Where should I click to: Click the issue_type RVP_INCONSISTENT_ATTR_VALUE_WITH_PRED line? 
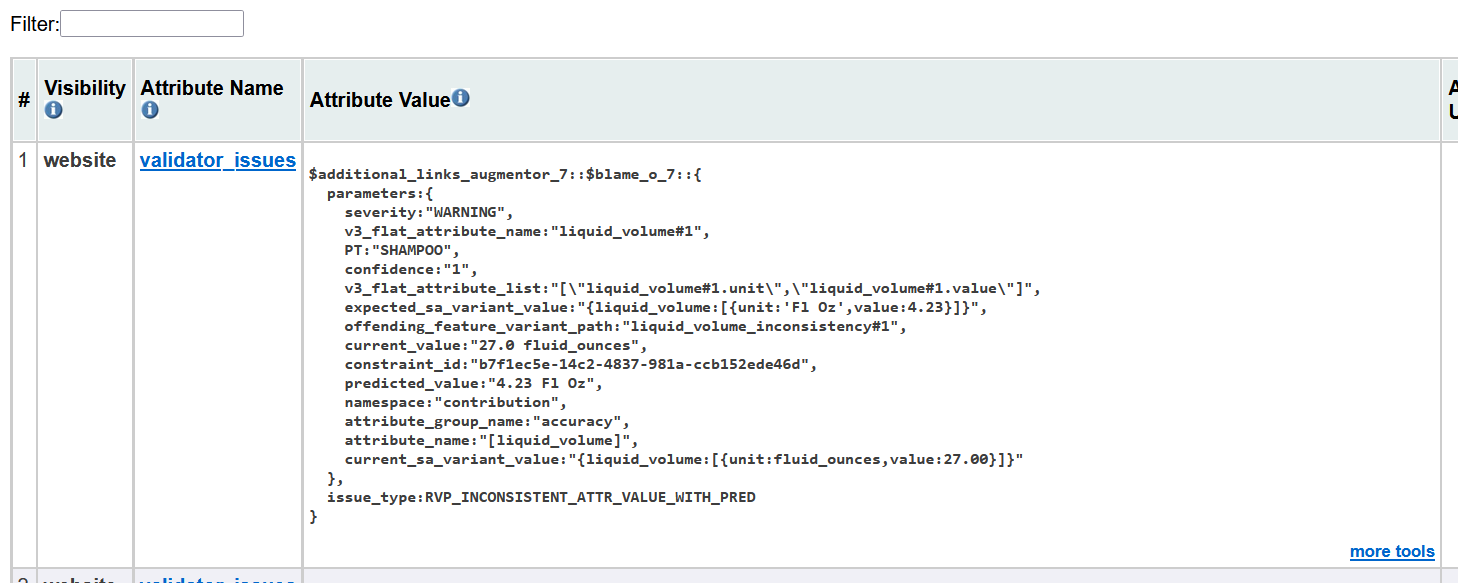click(x=541, y=497)
